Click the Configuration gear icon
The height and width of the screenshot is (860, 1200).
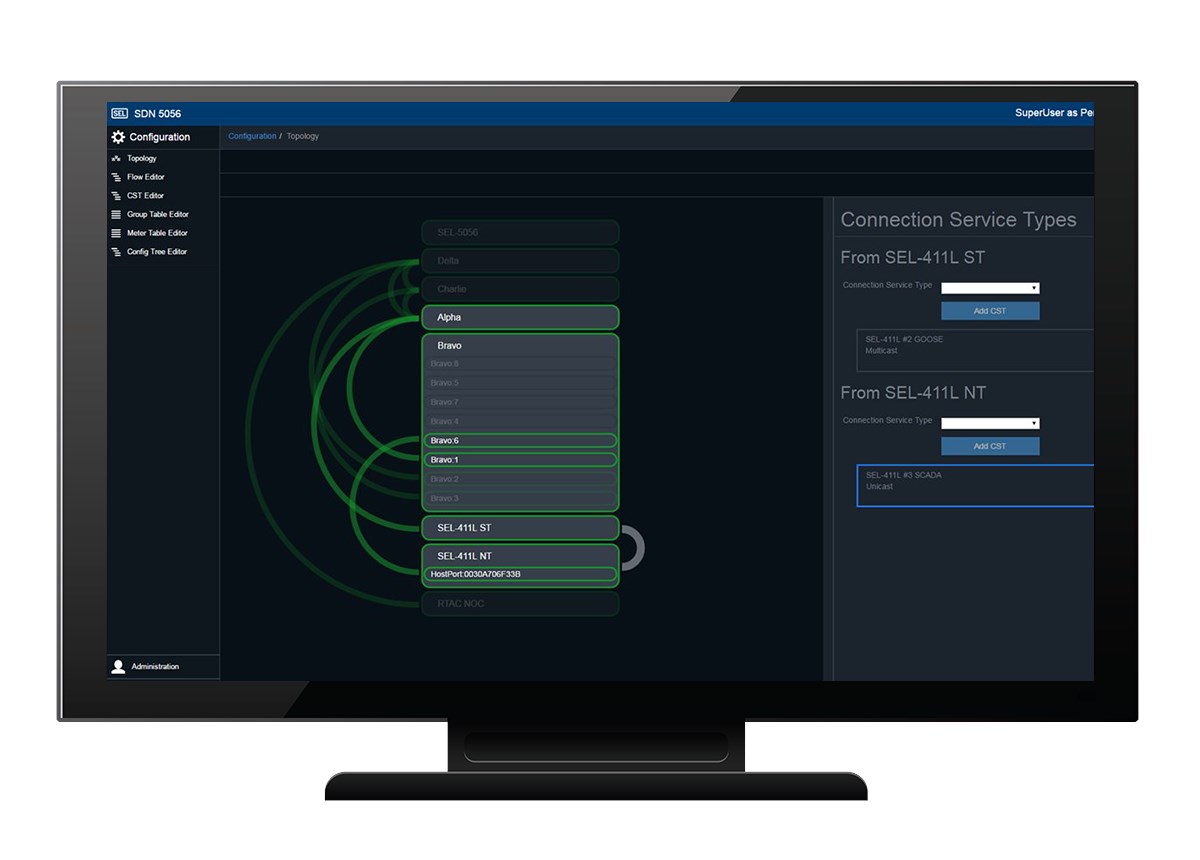118,137
